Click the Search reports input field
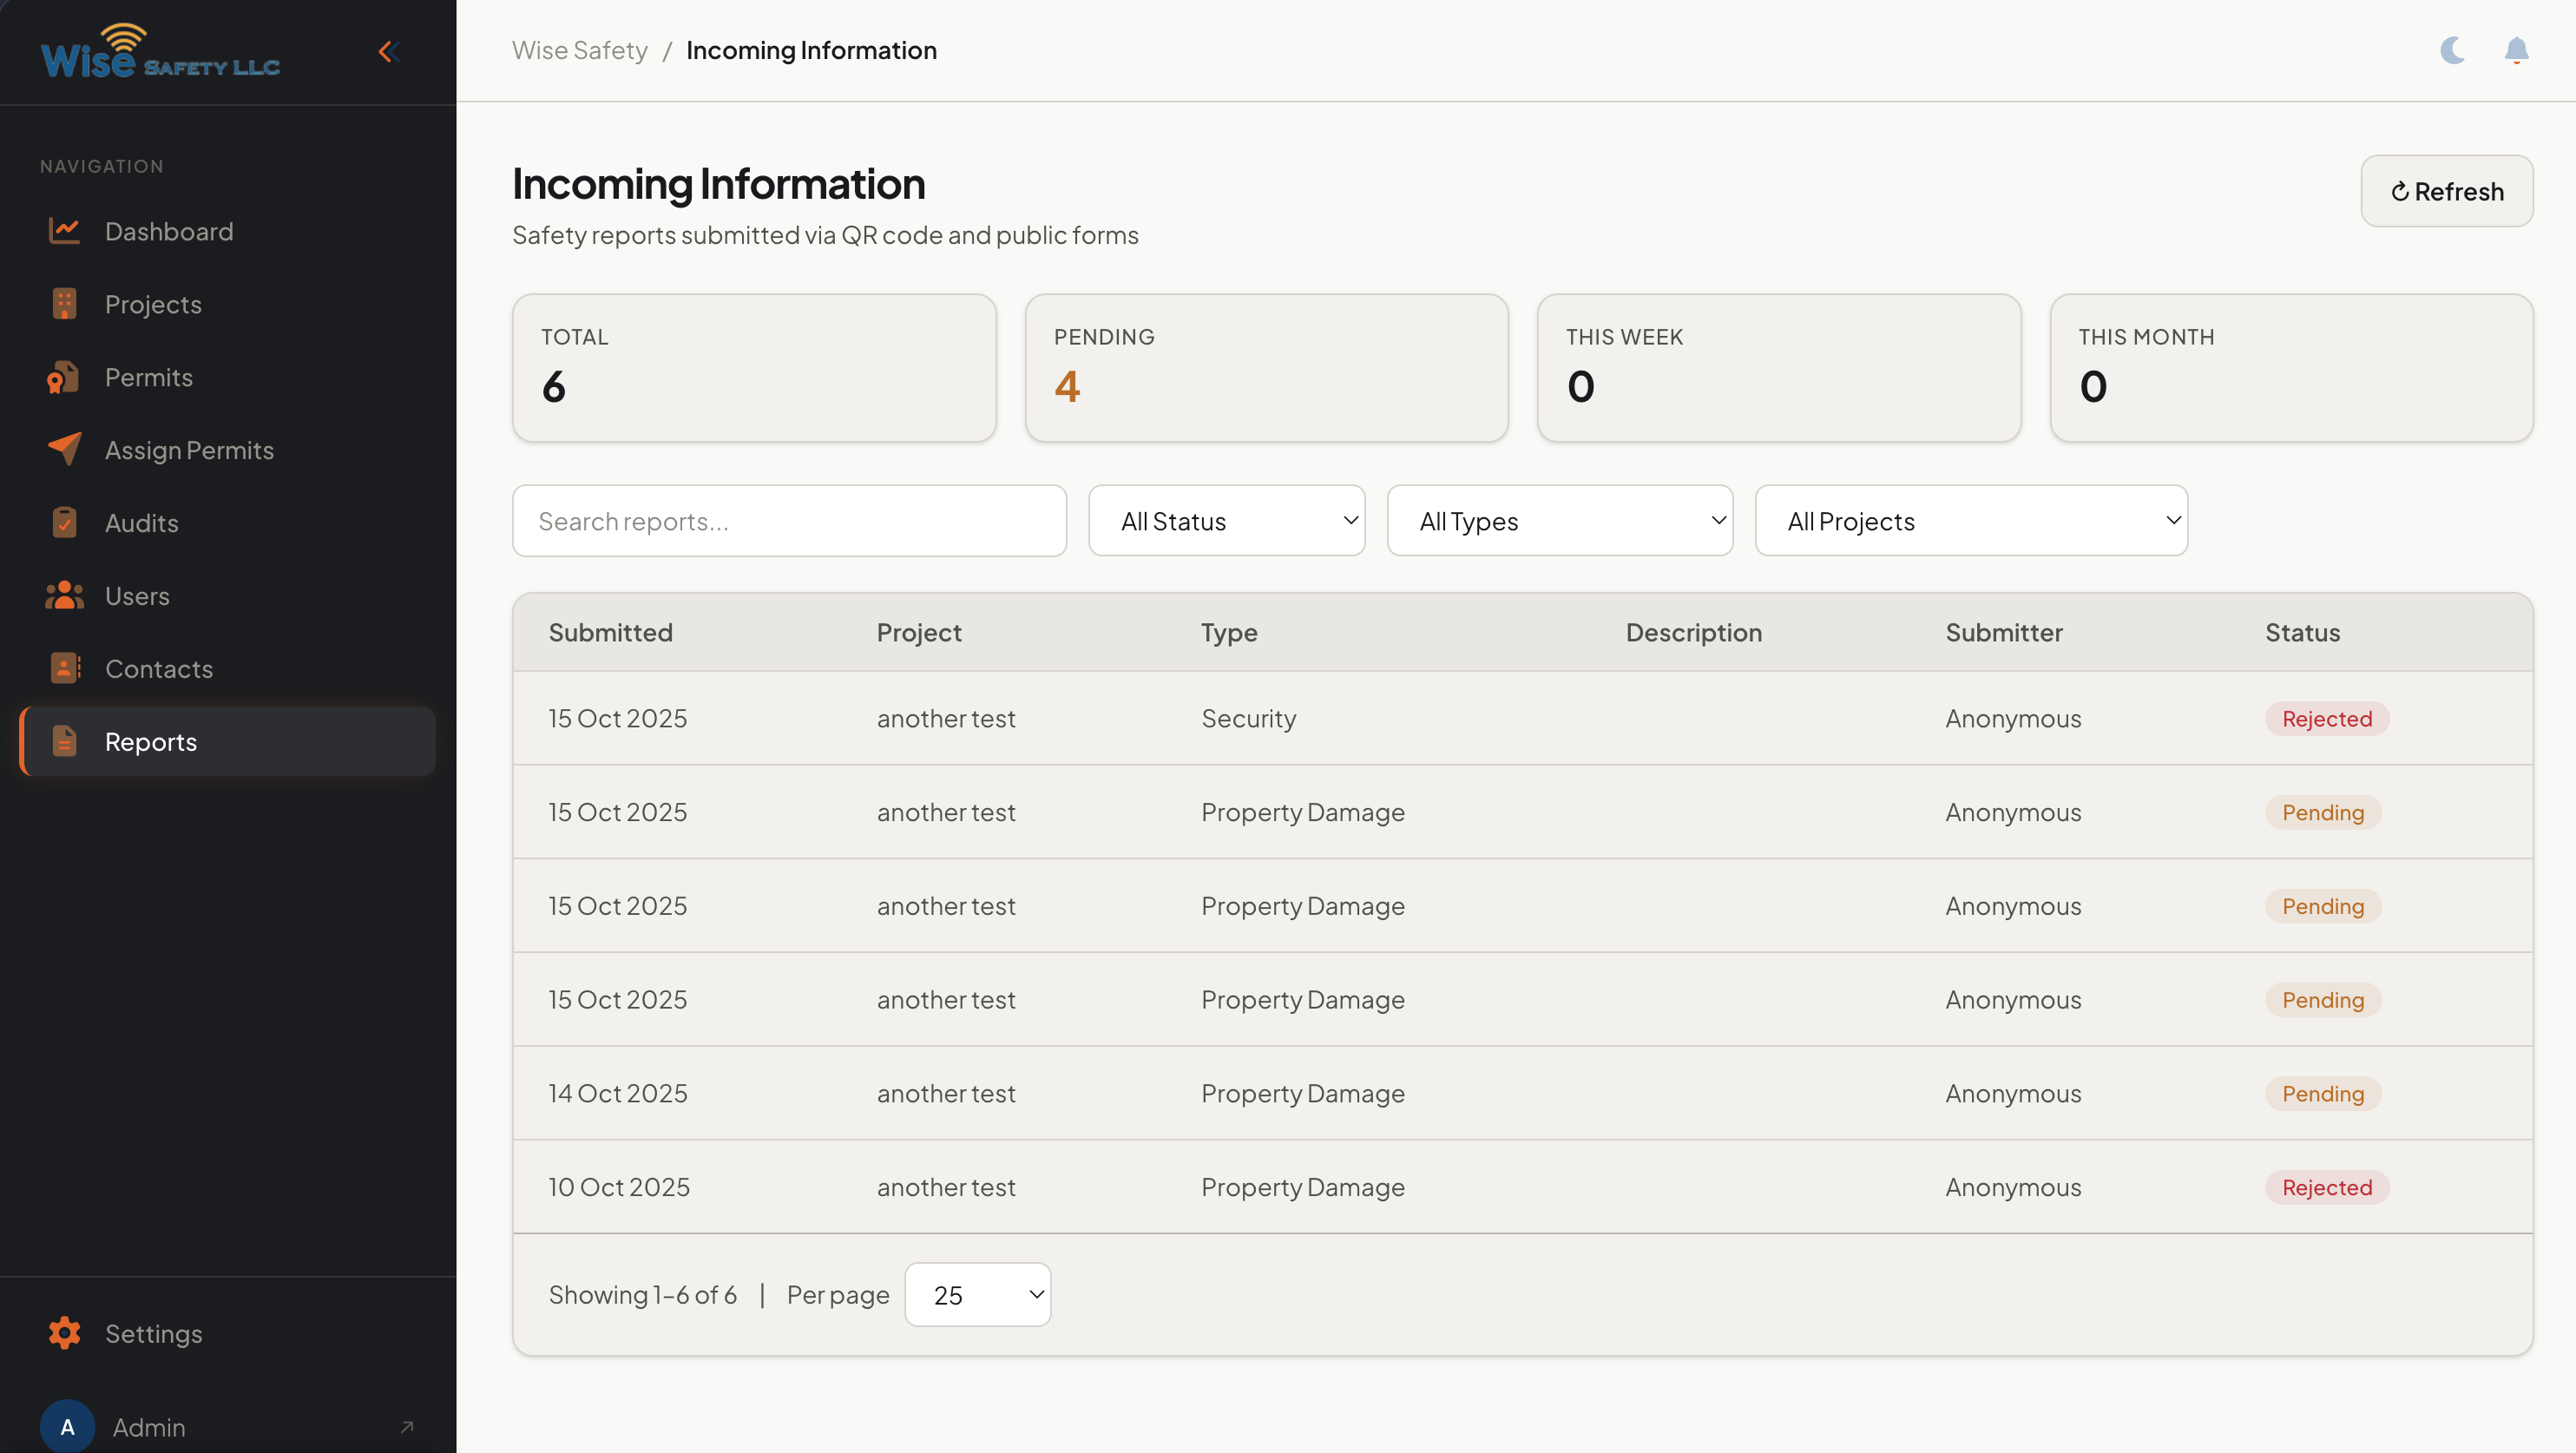The width and height of the screenshot is (2576, 1453). (x=789, y=520)
